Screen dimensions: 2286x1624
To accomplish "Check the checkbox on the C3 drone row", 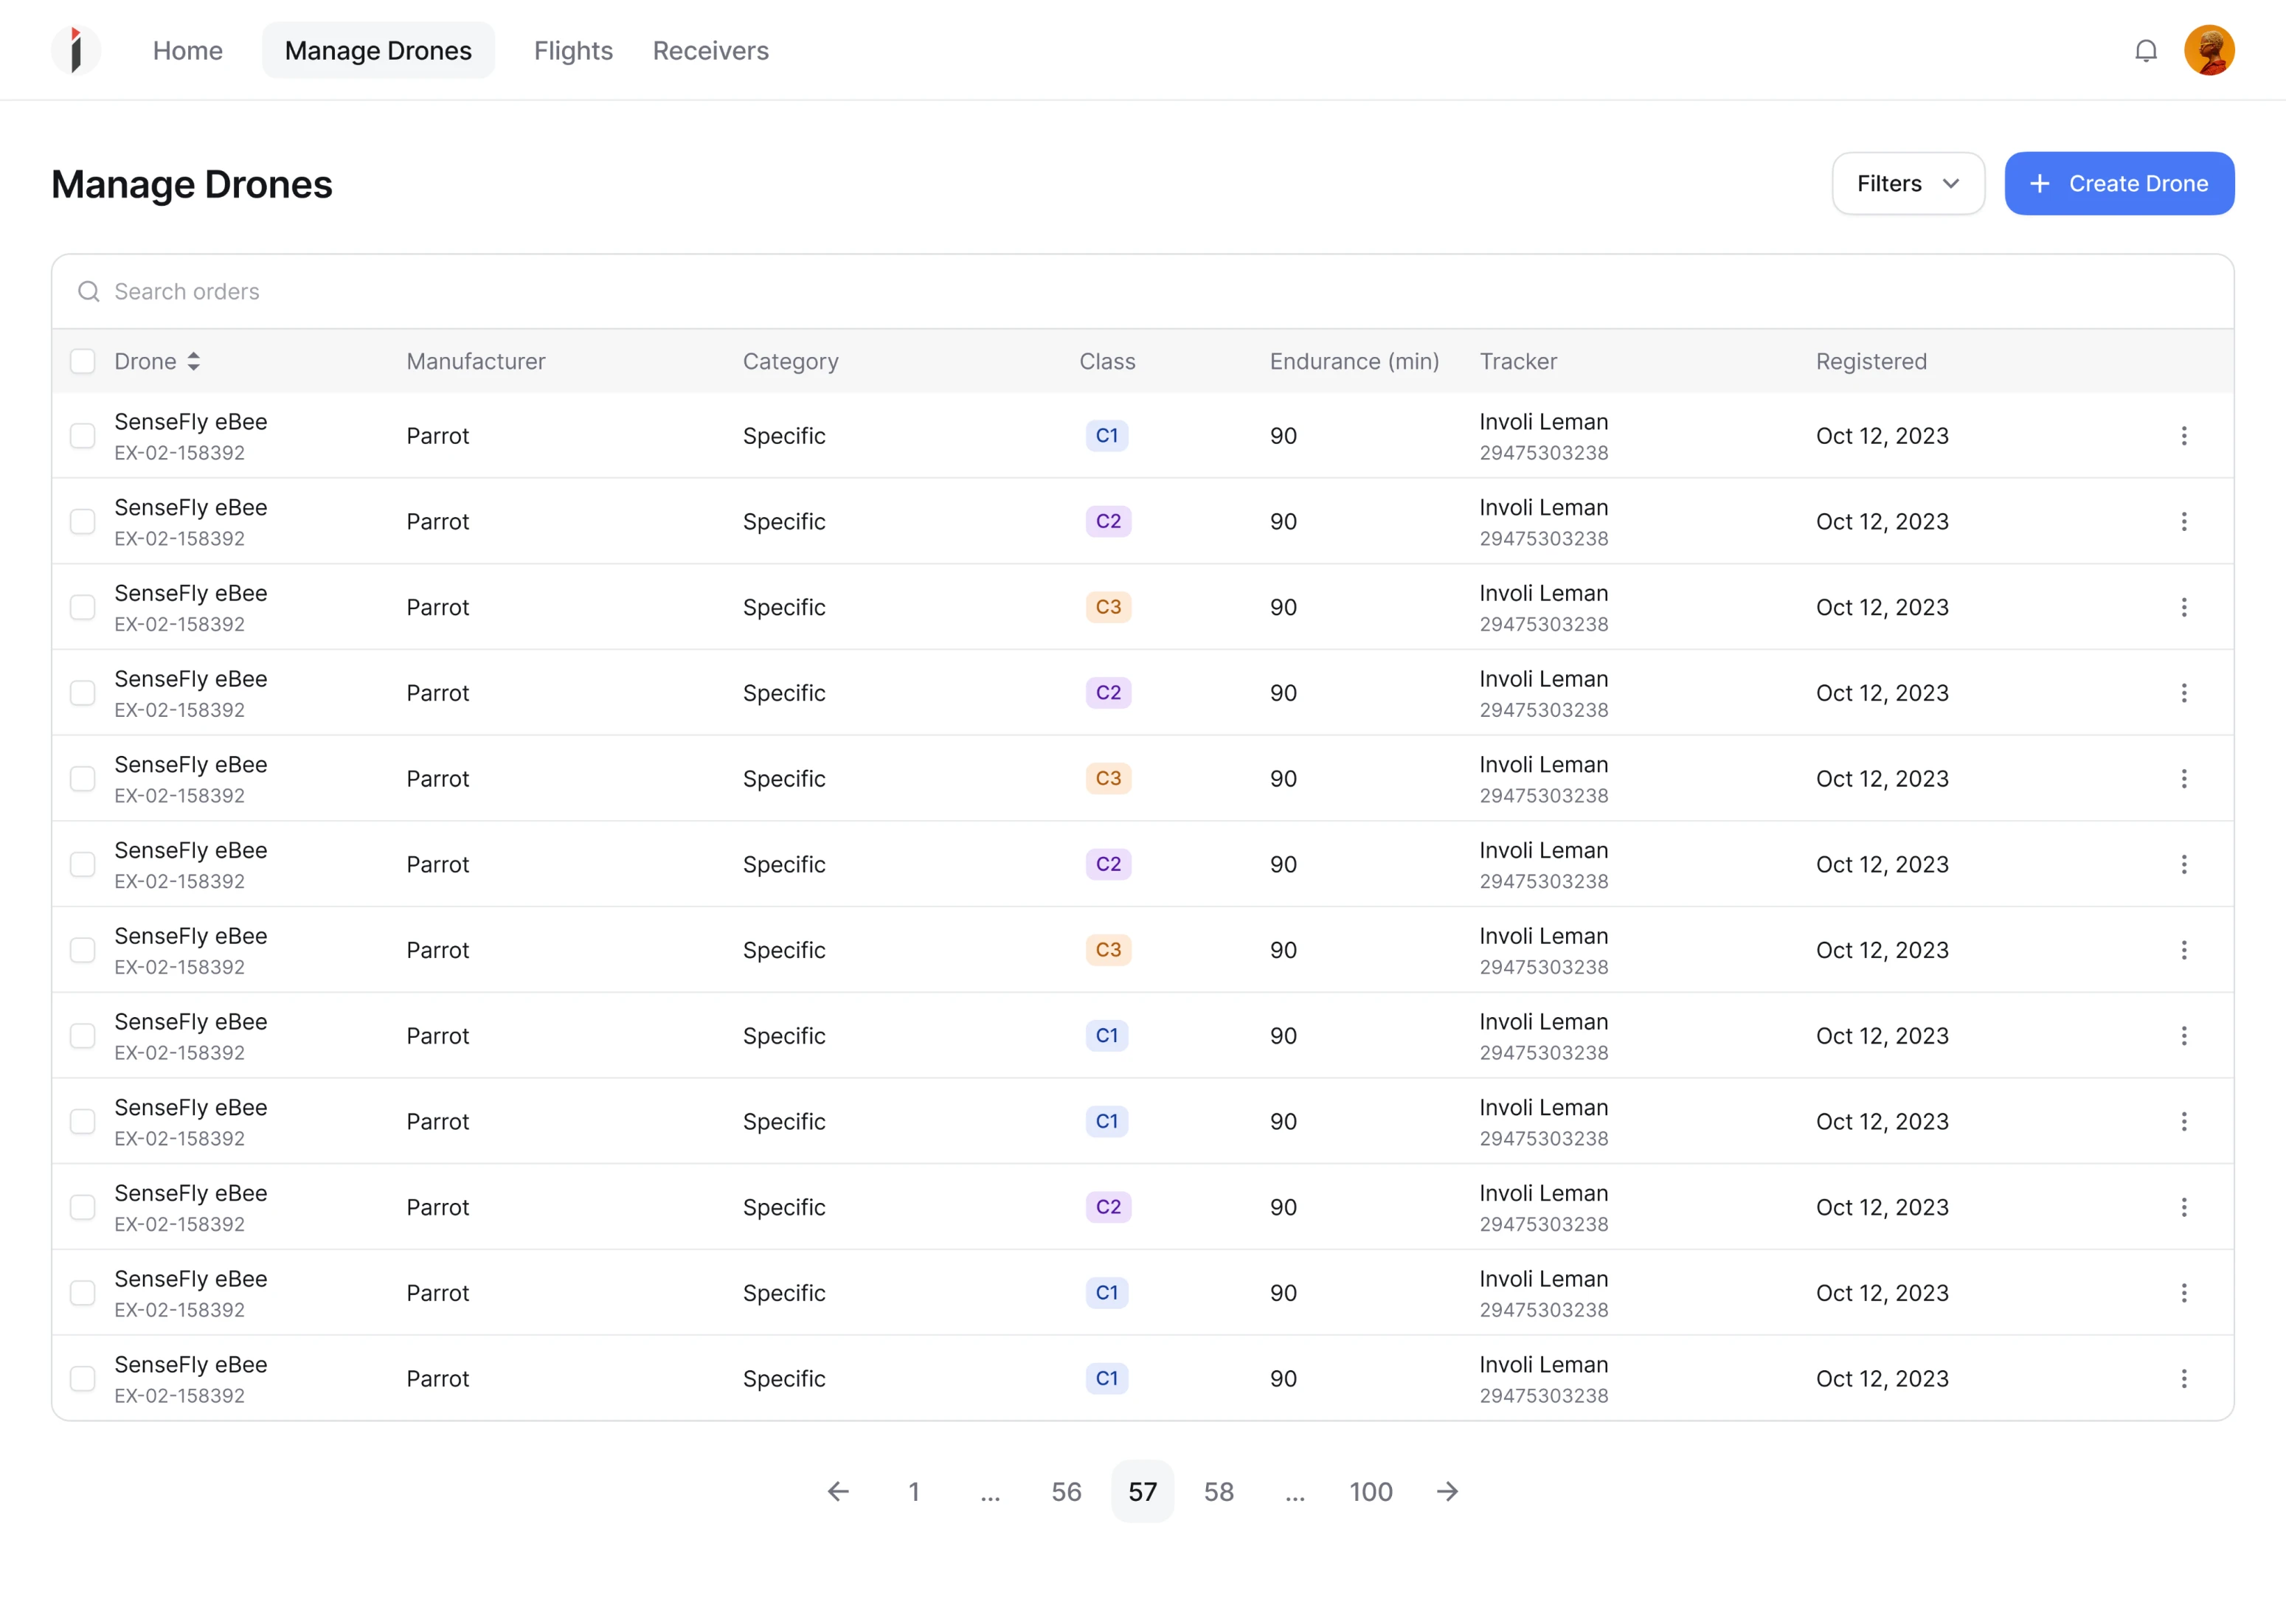I will [x=82, y=607].
